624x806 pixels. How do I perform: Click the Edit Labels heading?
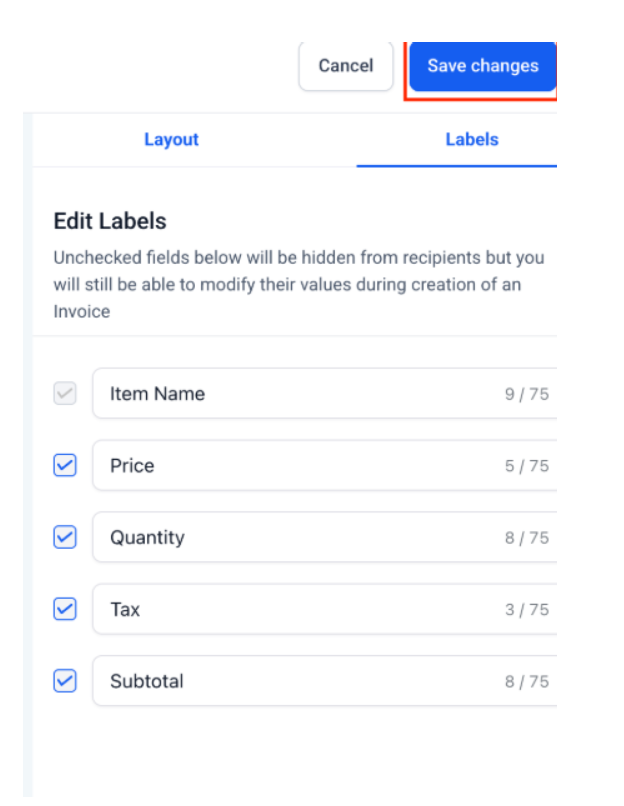click(x=110, y=222)
